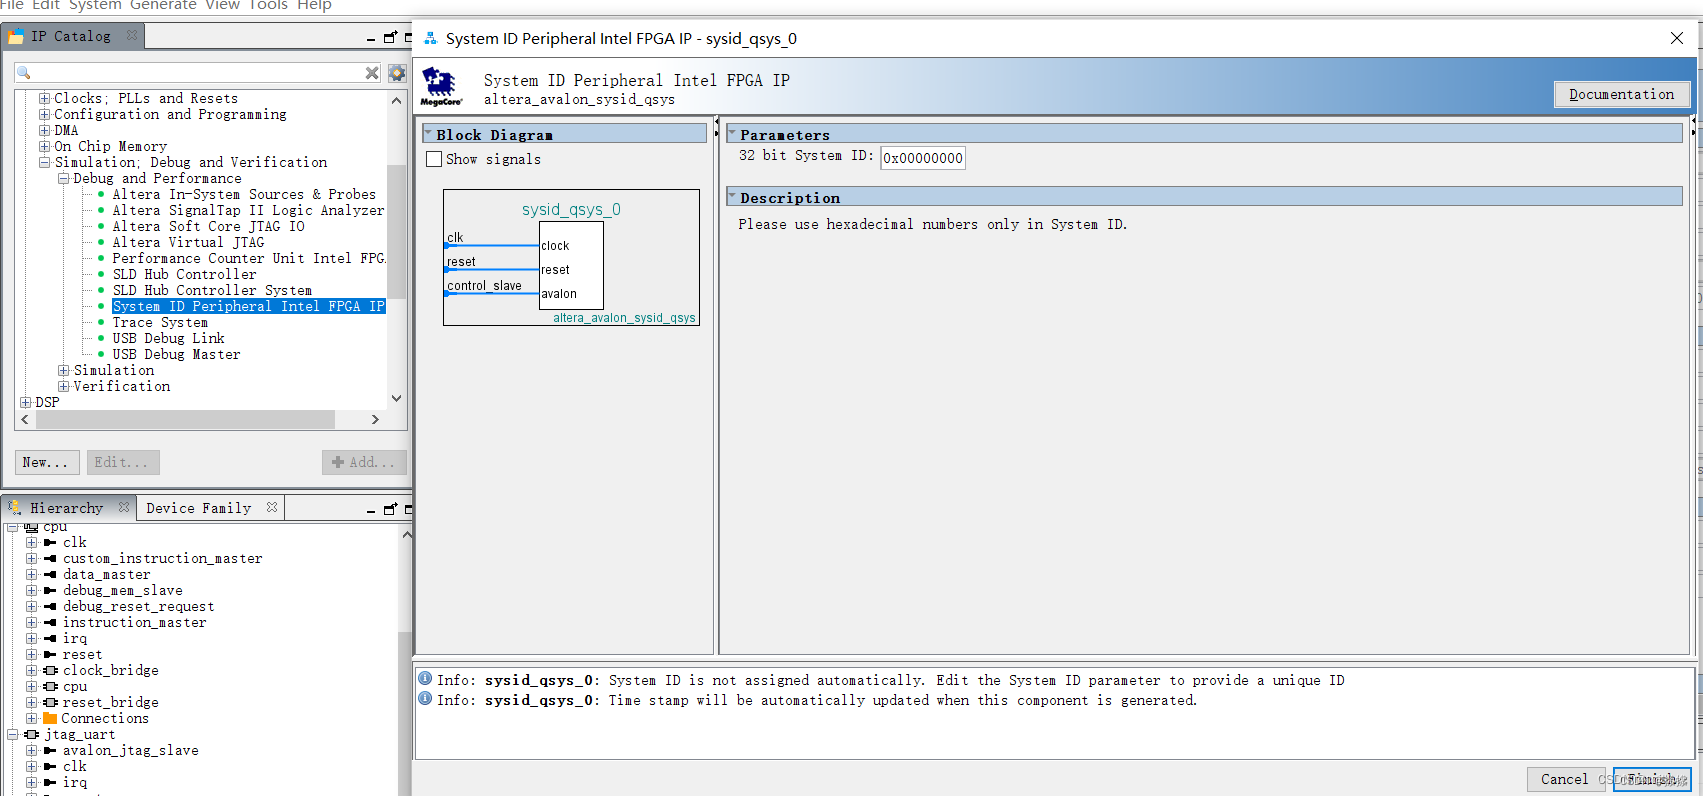Collapse the Parameters section

tap(732, 133)
